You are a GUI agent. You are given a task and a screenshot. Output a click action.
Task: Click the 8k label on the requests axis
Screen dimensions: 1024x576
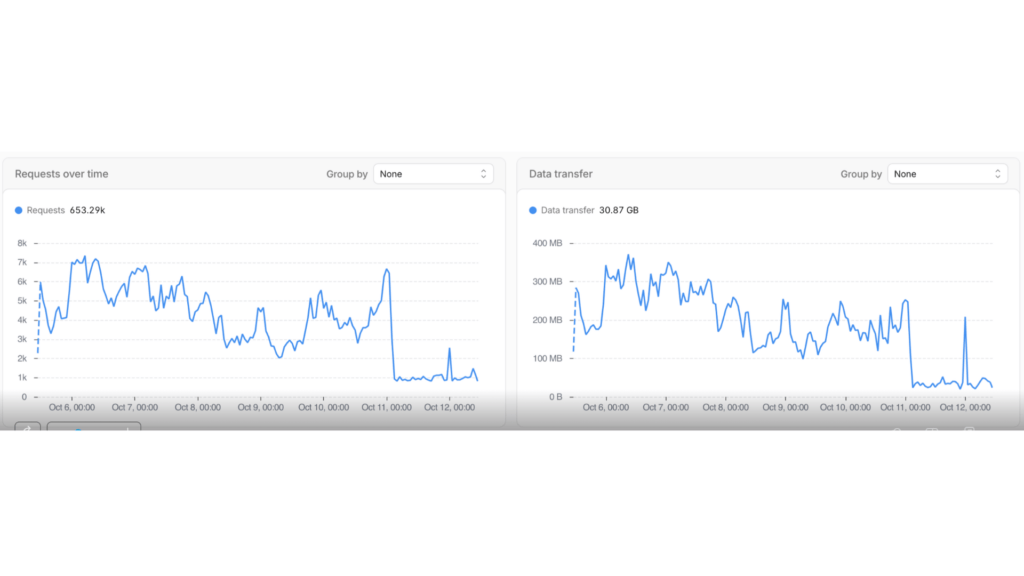(22, 243)
